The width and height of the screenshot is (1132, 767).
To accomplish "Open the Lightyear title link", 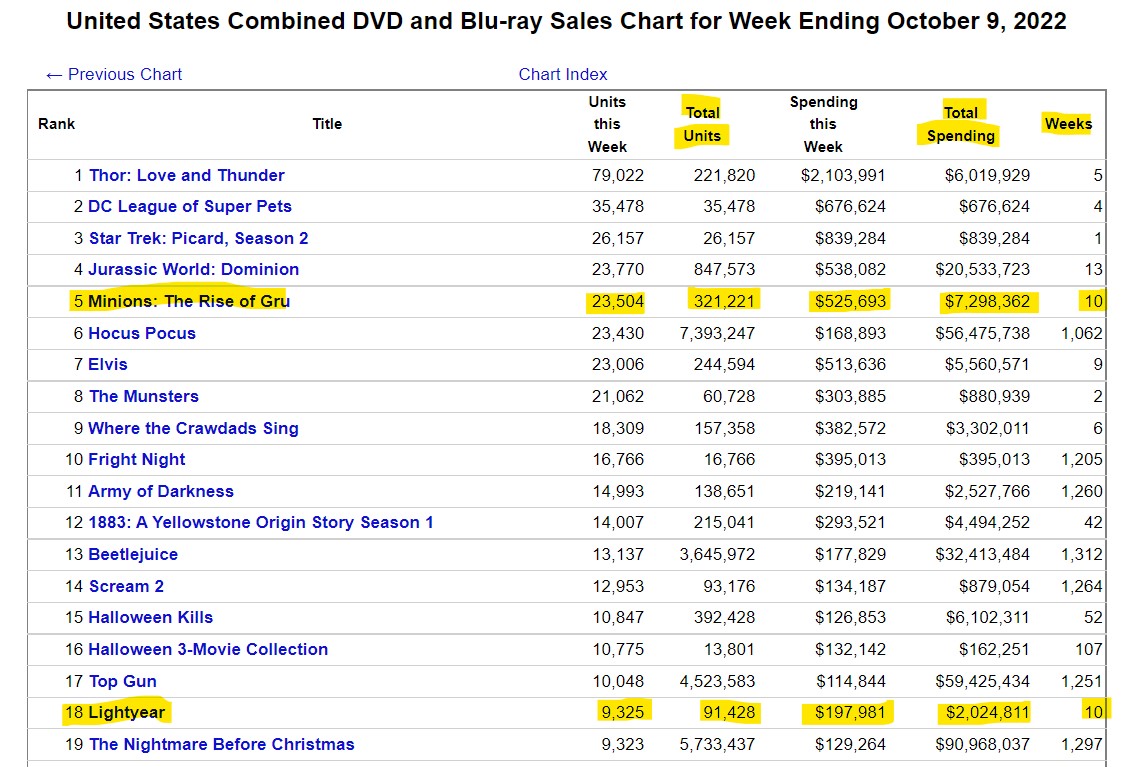I will pyautogui.click(x=127, y=712).
